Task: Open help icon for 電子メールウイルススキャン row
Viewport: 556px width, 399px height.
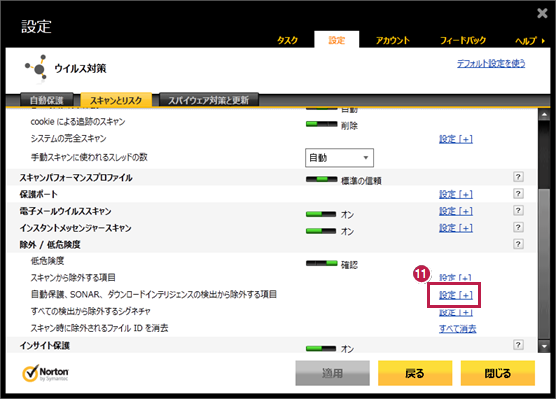Action: [x=518, y=210]
